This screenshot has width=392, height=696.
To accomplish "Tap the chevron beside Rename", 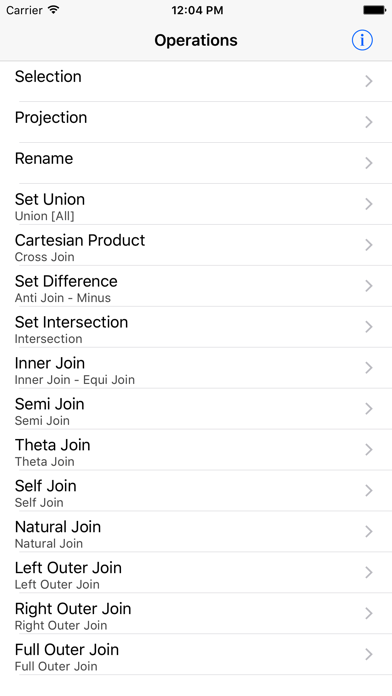I will click(368, 163).
